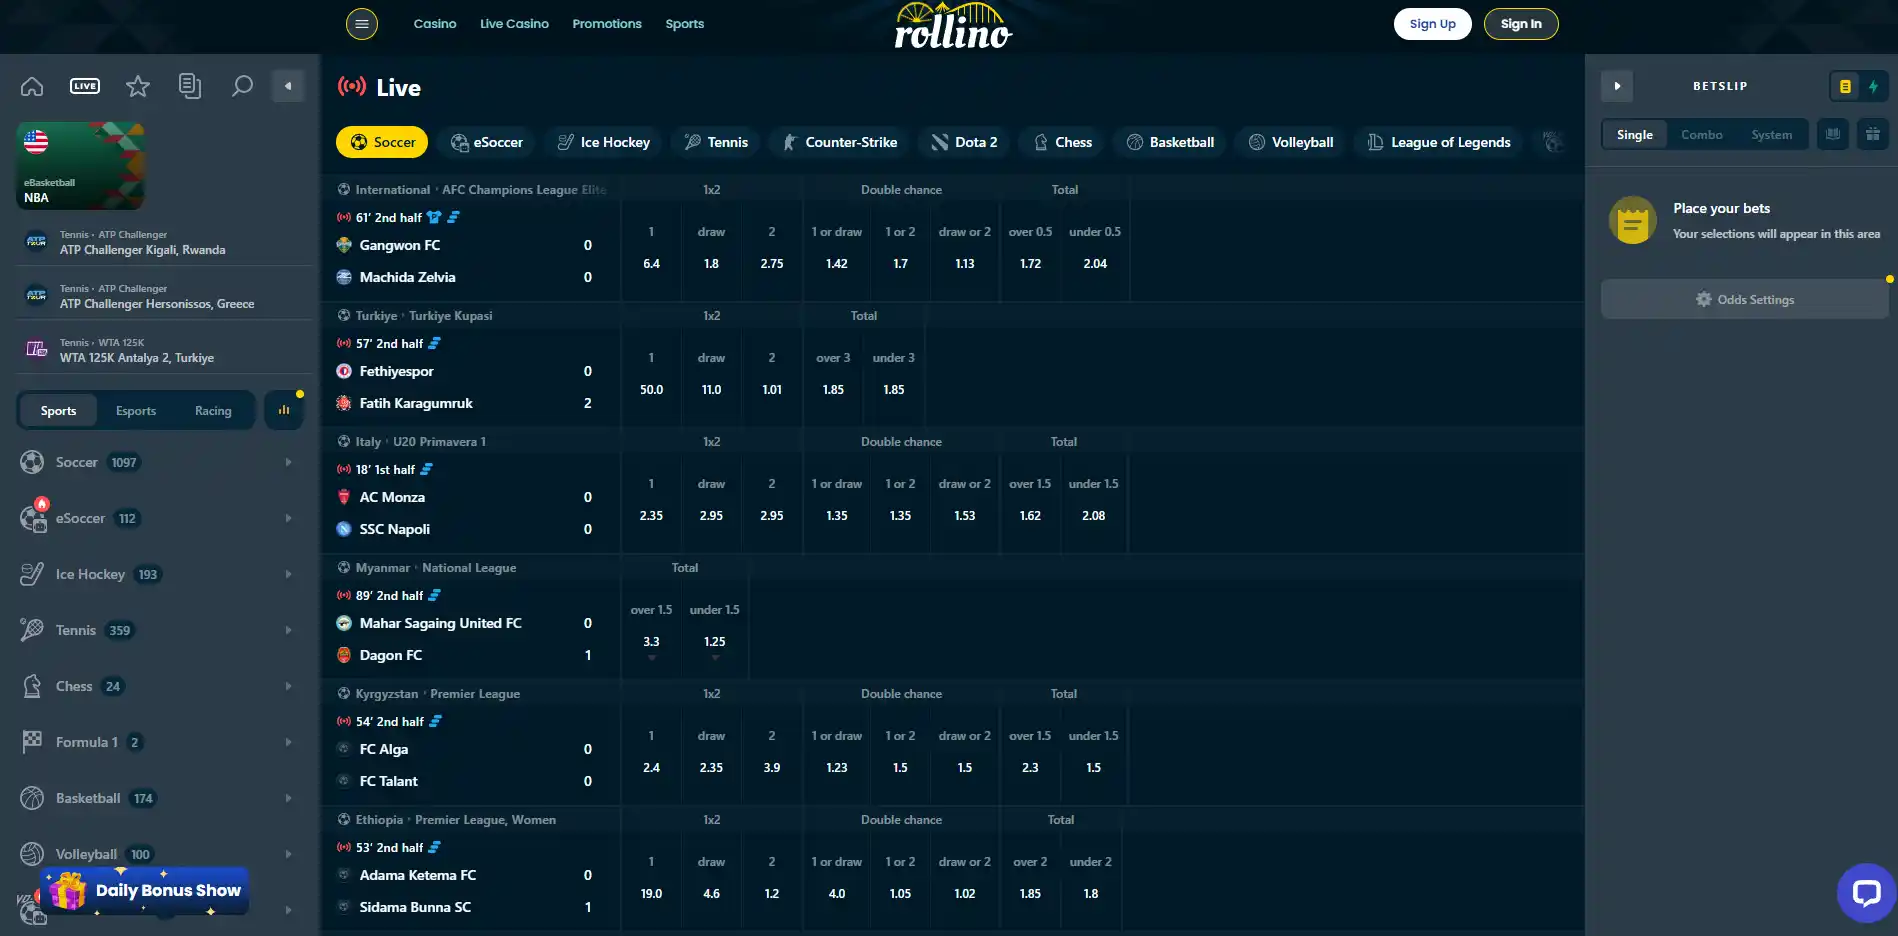
Task: Open Odds Settings
Action: [x=1745, y=299]
